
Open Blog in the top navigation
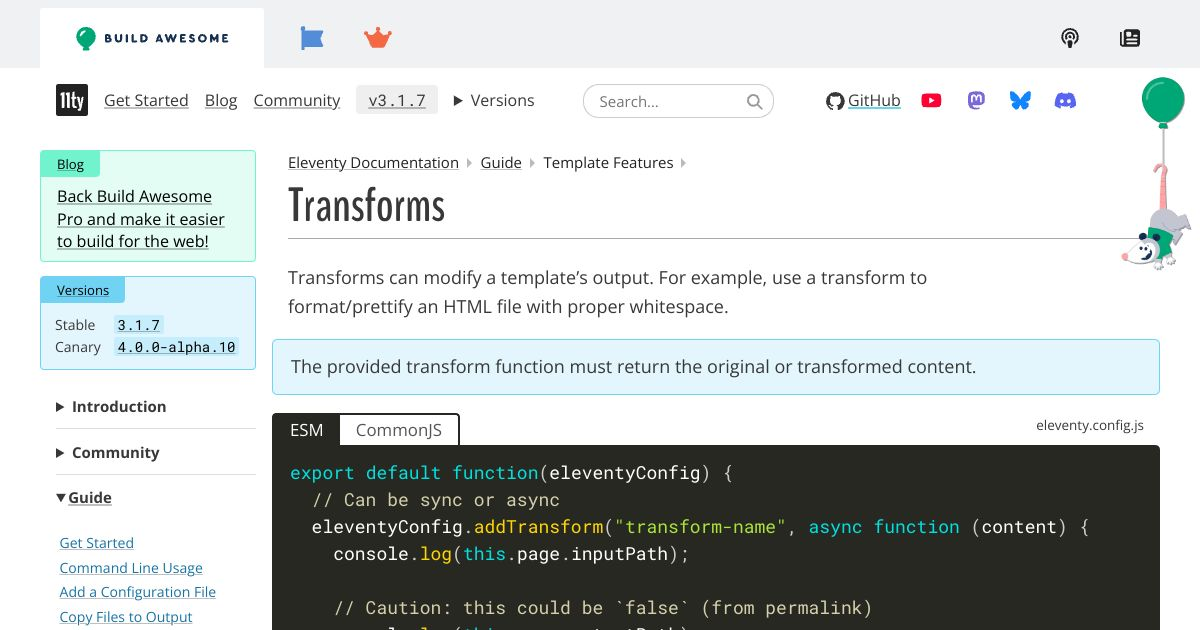(x=221, y=100)
